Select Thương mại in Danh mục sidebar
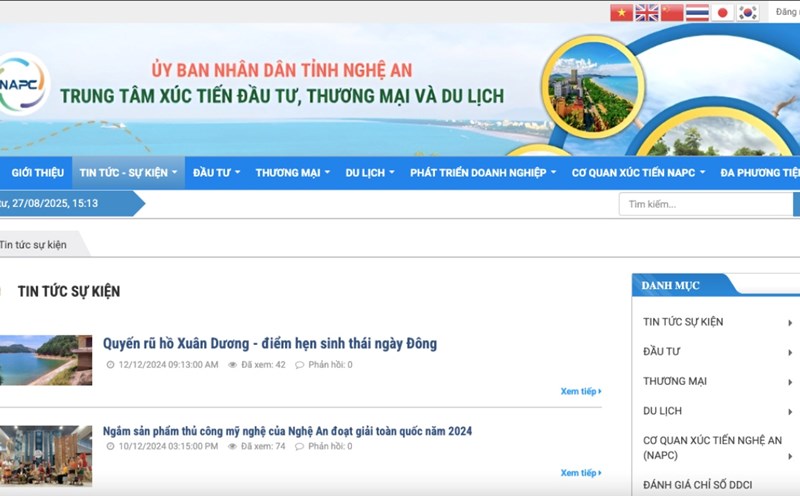The height and width of the screenshot is (496, 800). [x=674, y=381]
